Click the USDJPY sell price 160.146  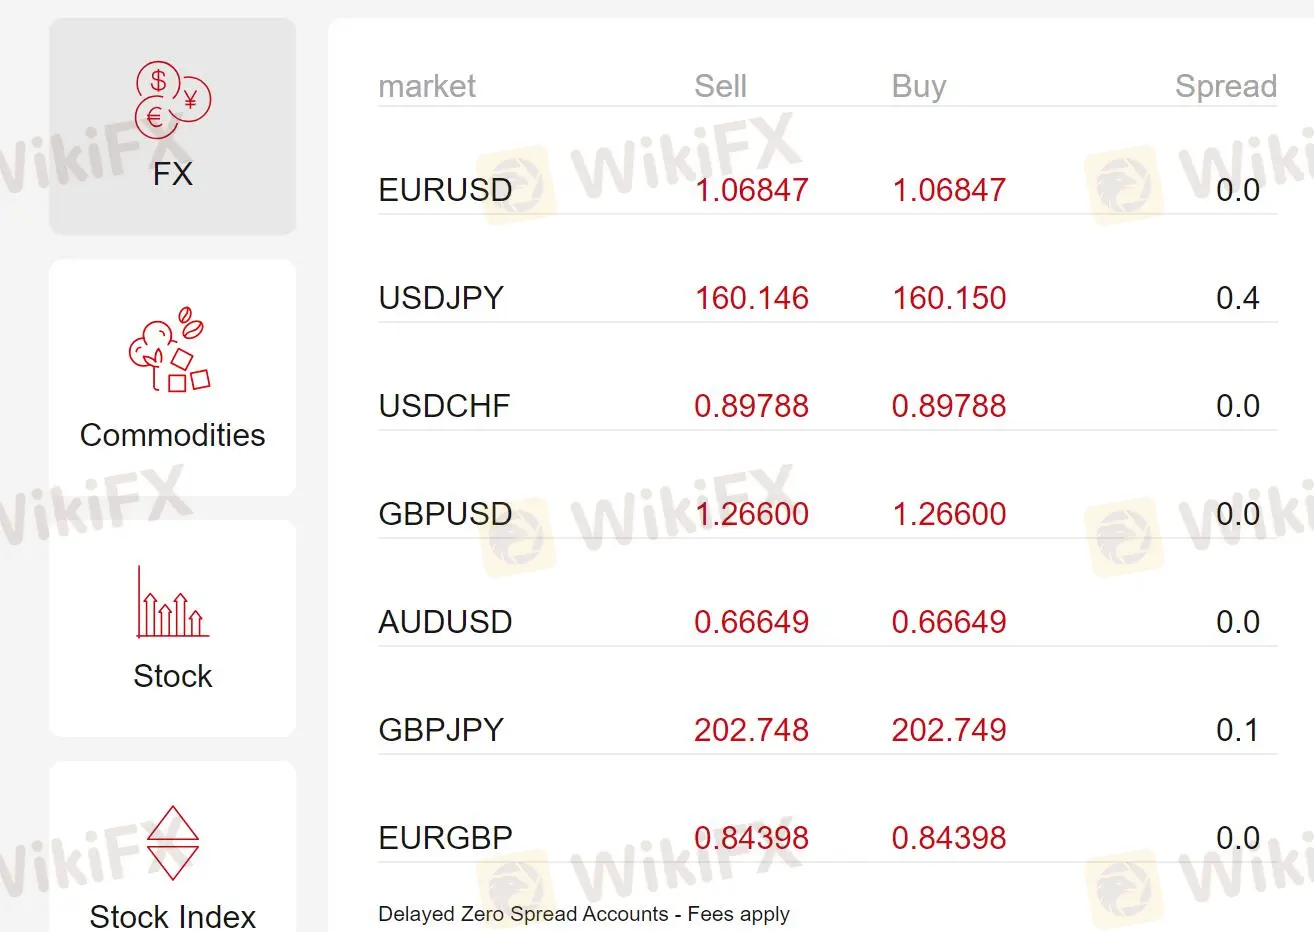coord(751,298)
